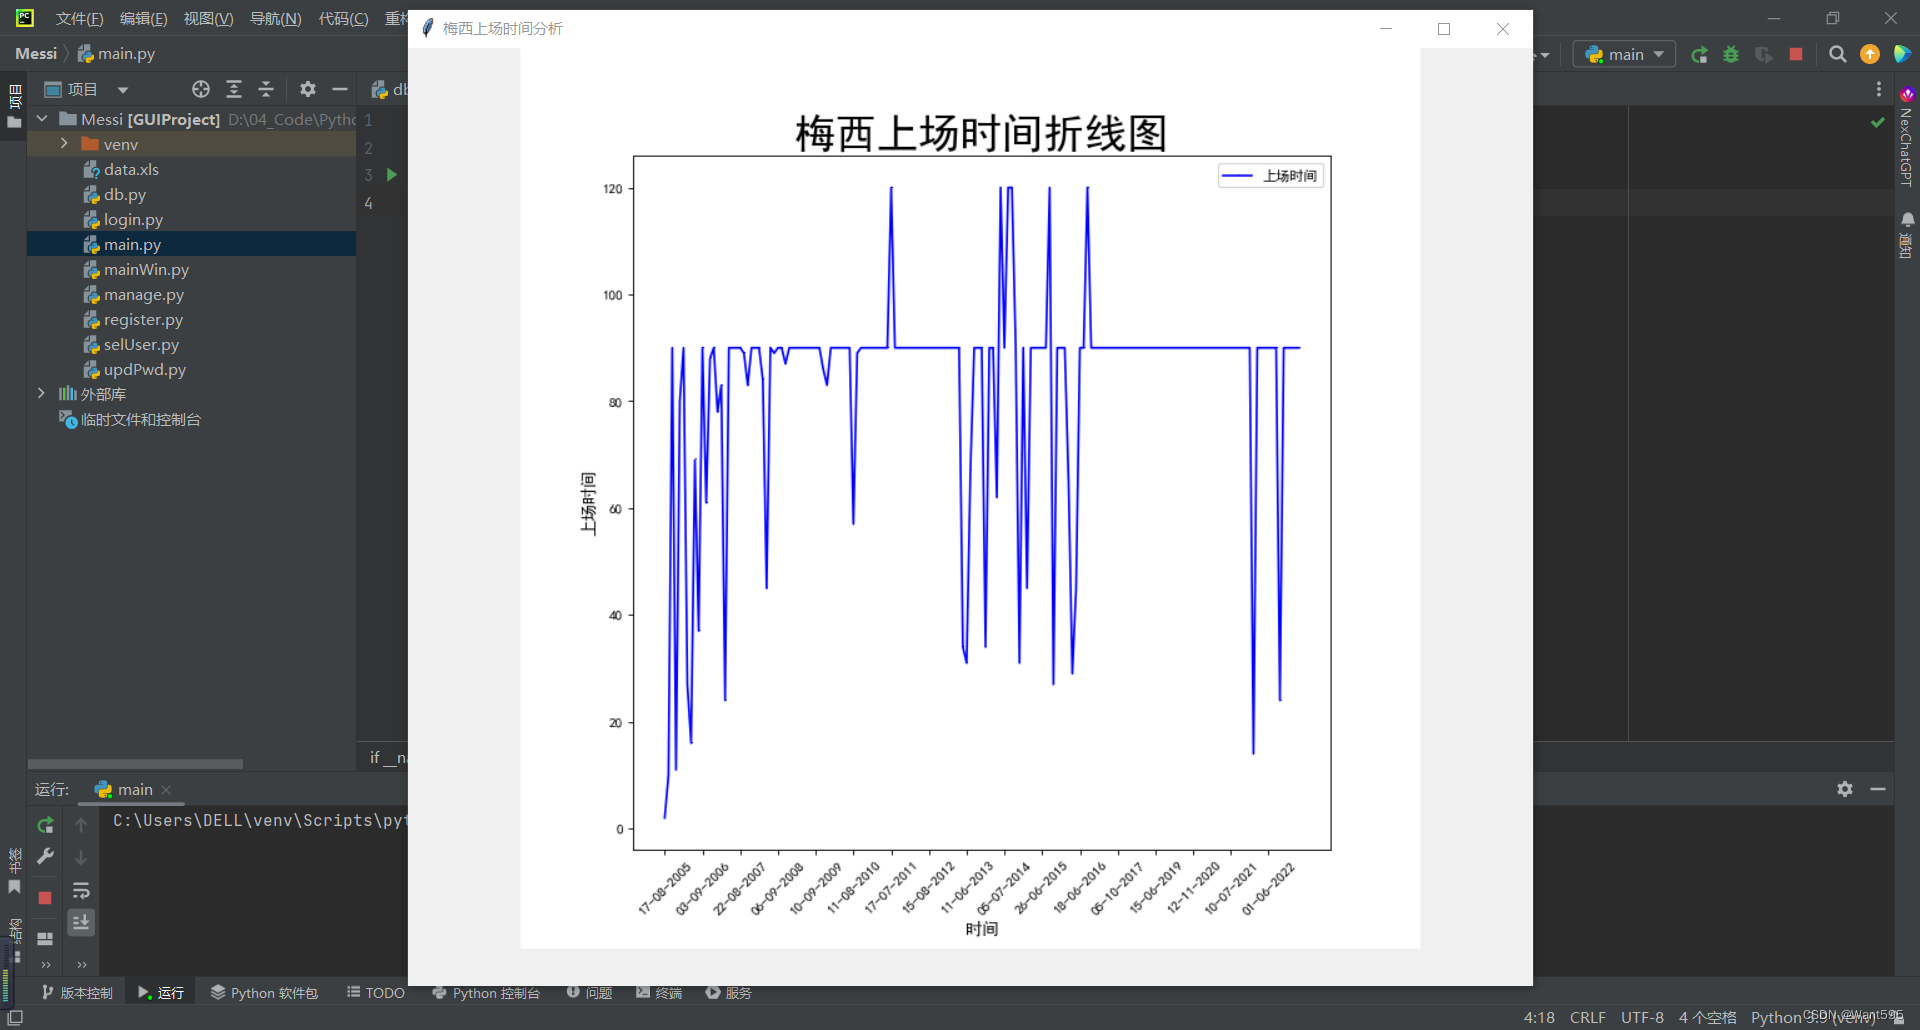Image resolution: width=1920 pixels, height=1030 pixels.
Task: Click project tree horizontal scrollbar
Action: (135, 764)
